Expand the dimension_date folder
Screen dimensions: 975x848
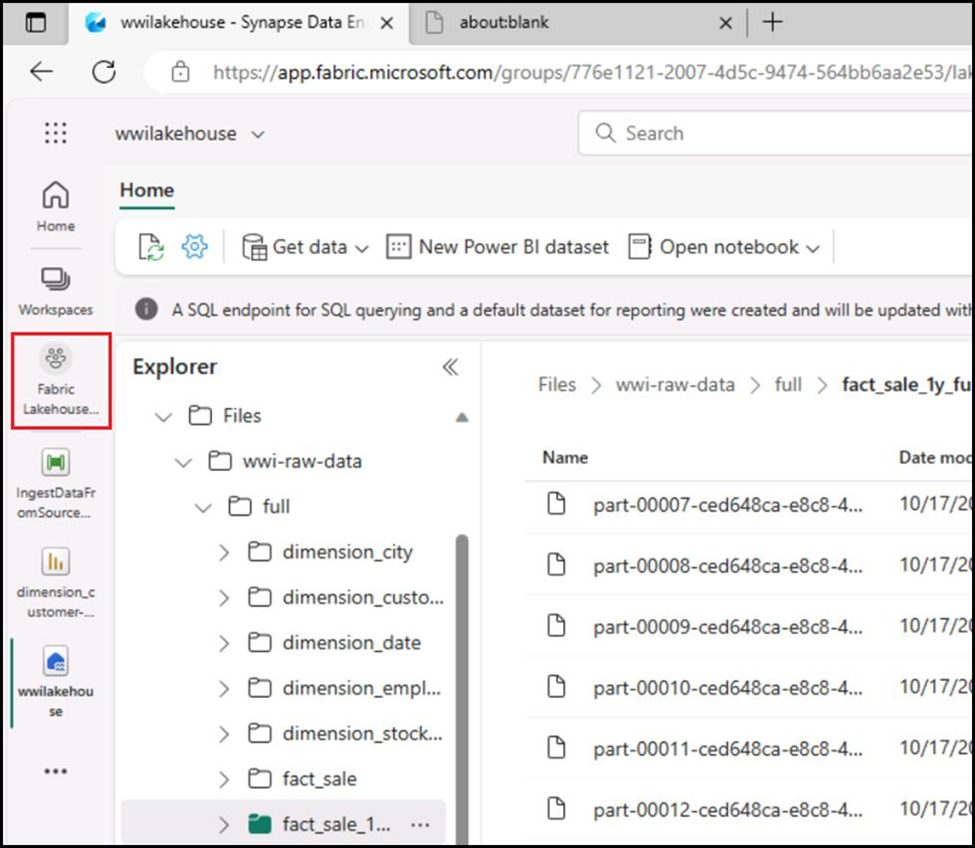coord(224,643)
